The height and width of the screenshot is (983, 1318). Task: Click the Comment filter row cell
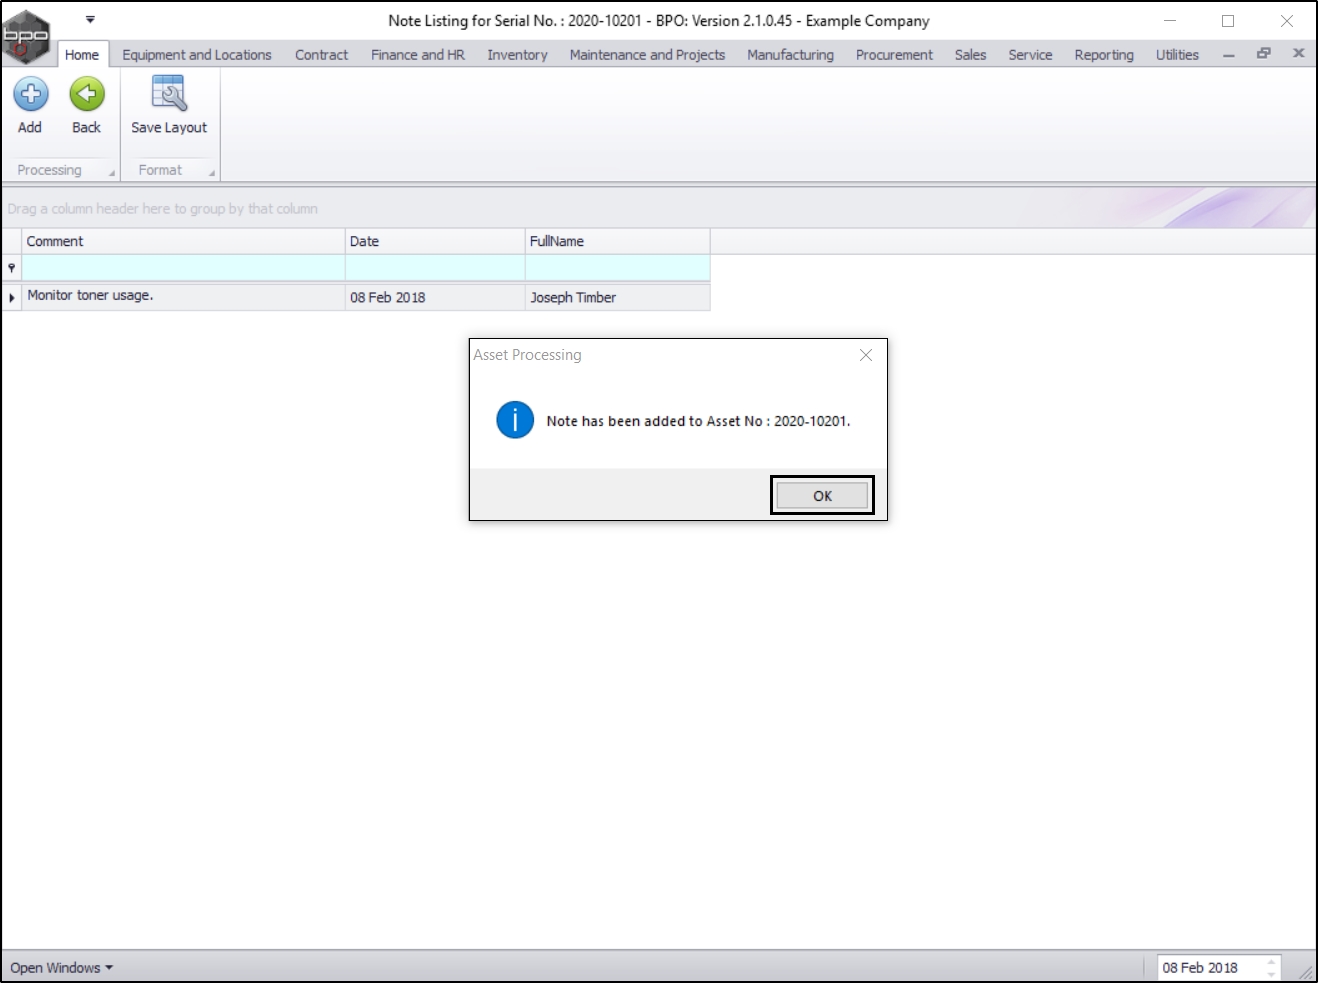(x=183, y=268)
